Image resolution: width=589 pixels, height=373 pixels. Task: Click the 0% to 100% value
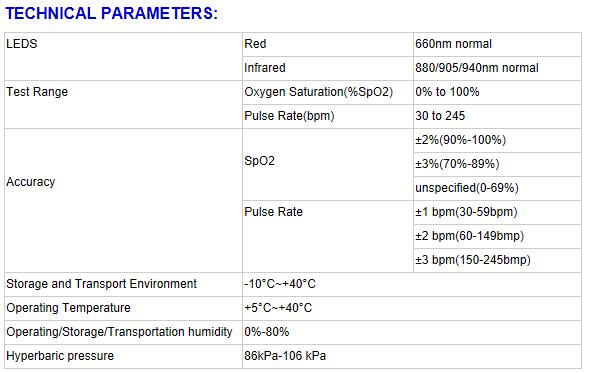point(447,92)
